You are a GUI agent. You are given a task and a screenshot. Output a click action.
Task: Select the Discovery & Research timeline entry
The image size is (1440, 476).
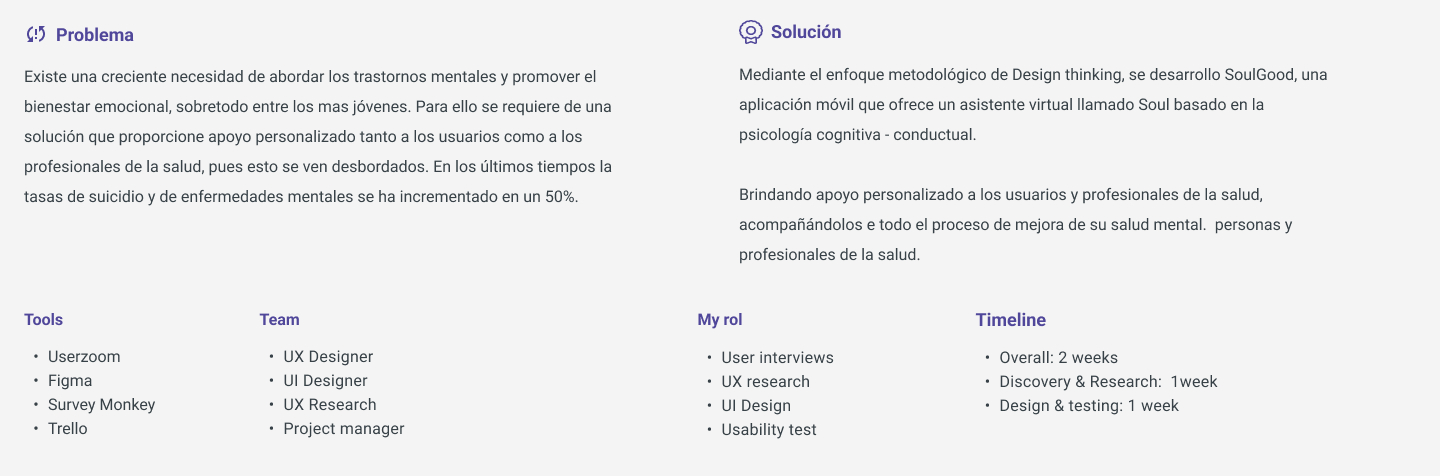click(x=1108, y=382)
